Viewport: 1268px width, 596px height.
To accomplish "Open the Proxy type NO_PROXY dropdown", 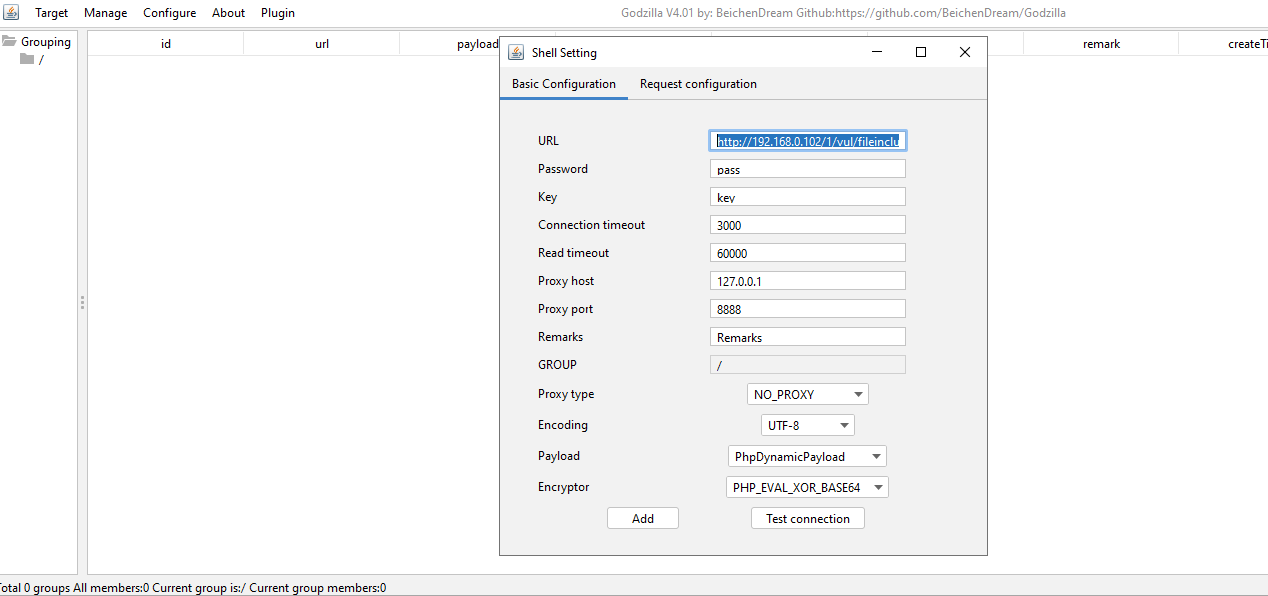I will tap(808, 394).
